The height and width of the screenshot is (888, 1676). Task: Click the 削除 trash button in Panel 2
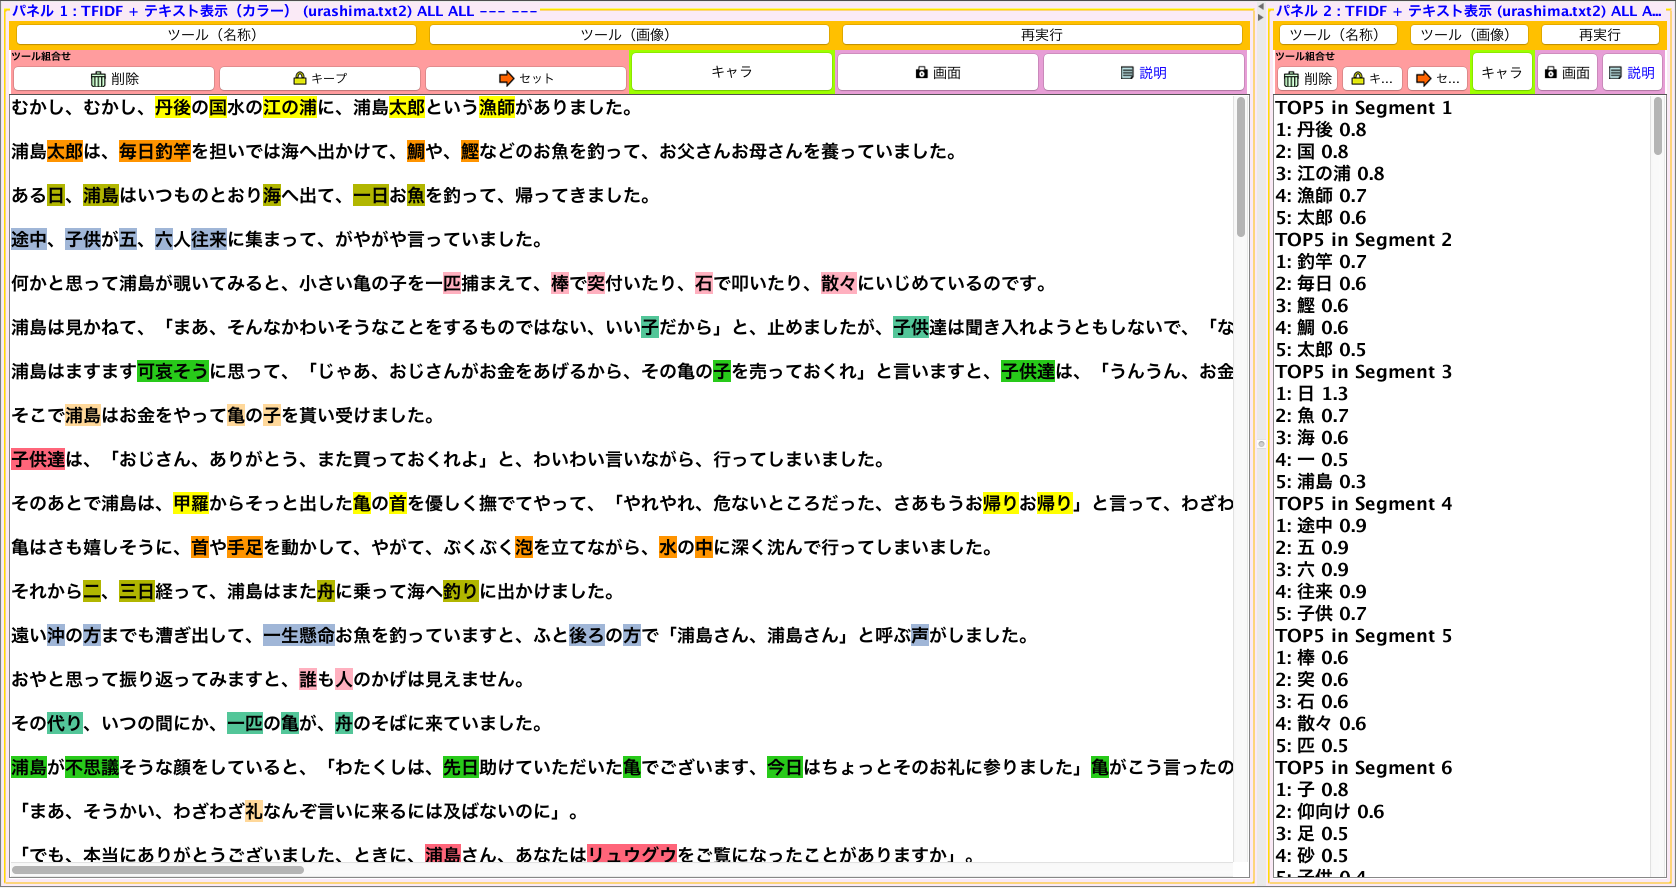[x=1306, y=77]
